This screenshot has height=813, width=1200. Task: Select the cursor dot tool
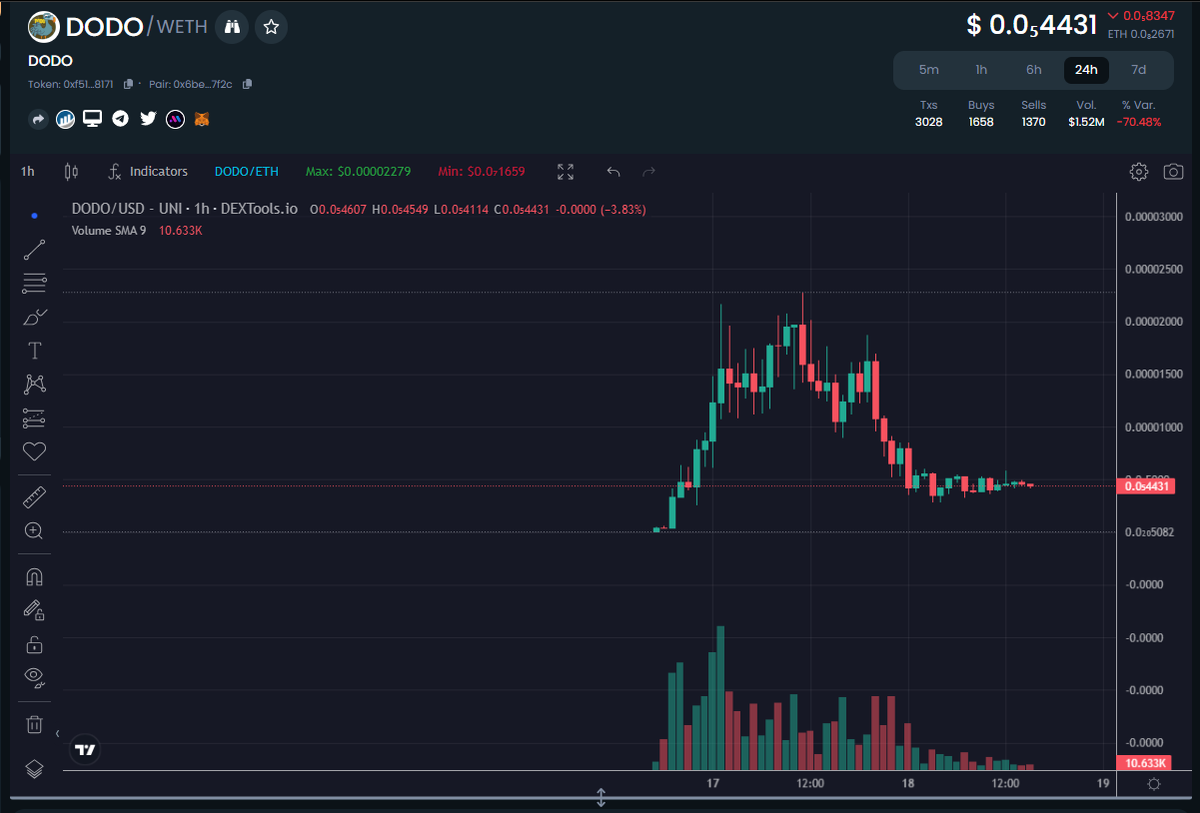click(34, 216)
